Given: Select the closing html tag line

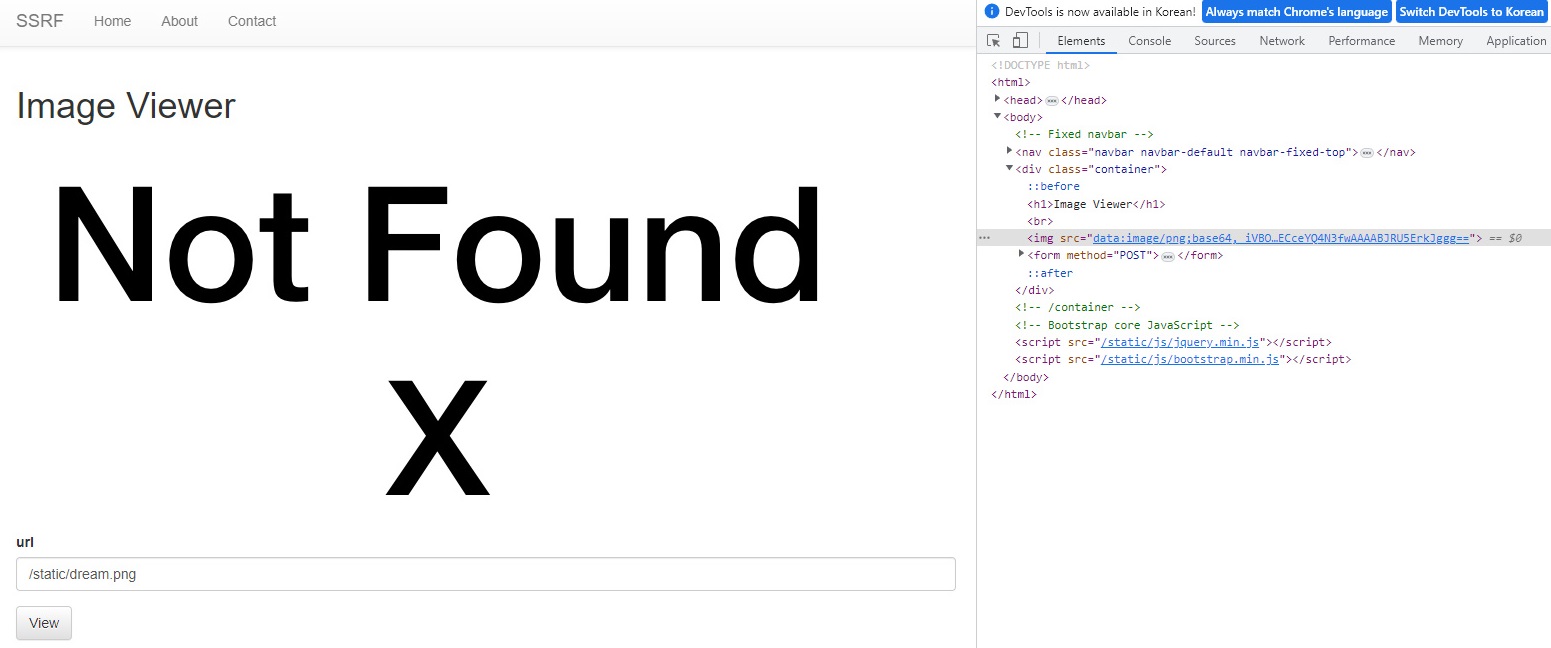Looking at the screenshot, I should [x=1014, y=394].
